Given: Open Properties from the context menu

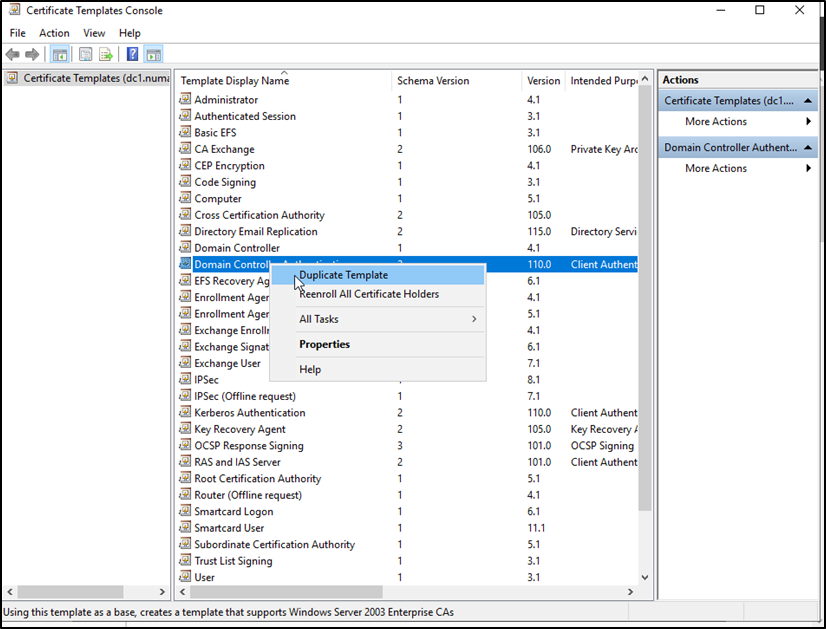Looking at the screenshot, I should point(325,344).
